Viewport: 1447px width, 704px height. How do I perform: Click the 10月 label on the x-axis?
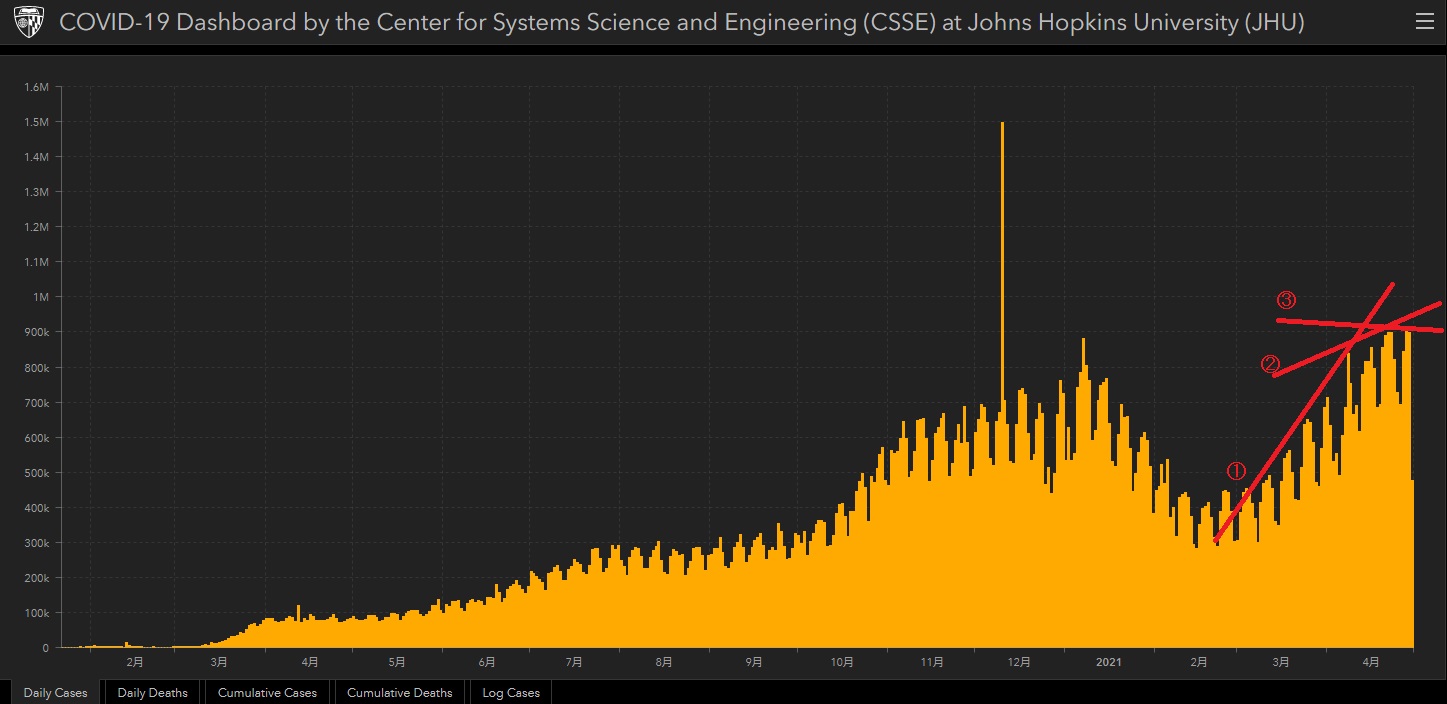tap(842, 662)
